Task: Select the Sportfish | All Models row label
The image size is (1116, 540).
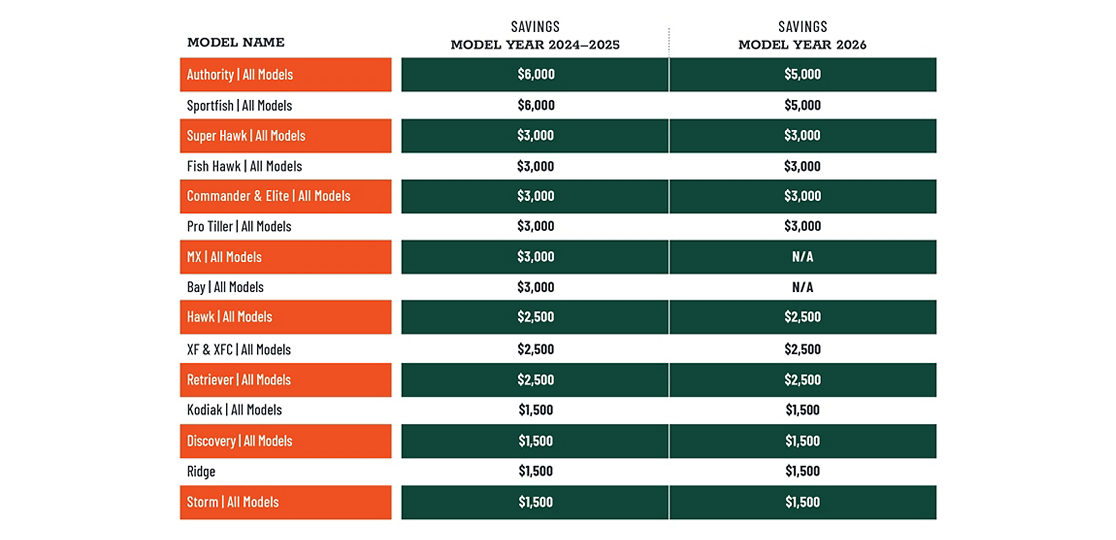Action: point(239,105)
